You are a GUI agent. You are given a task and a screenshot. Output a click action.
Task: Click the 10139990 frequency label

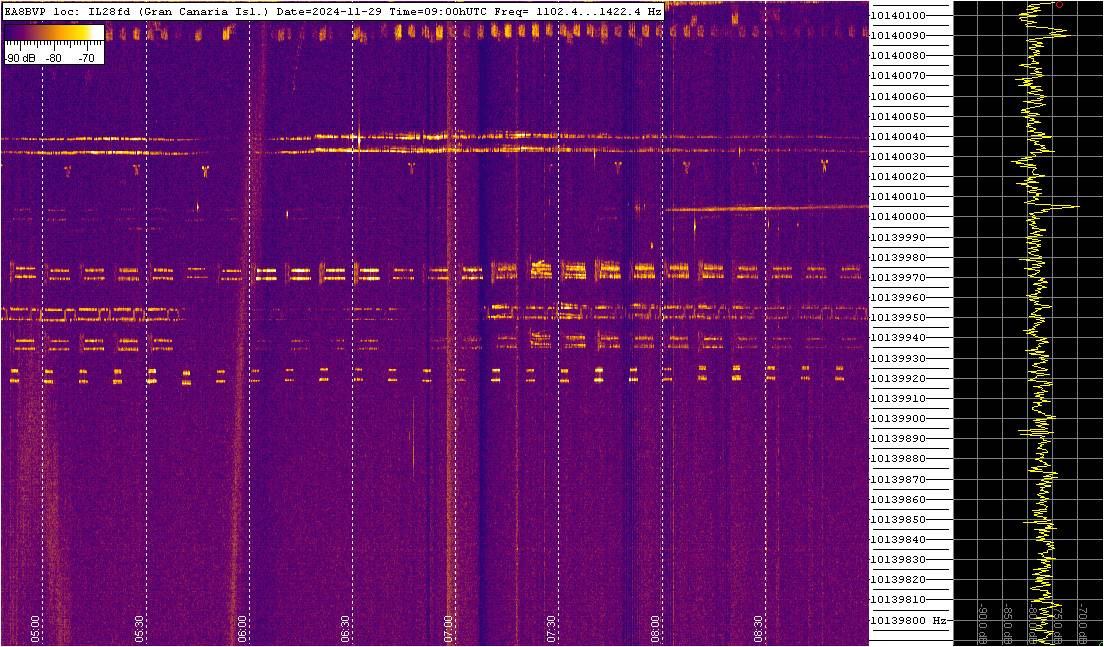[898, 237]
